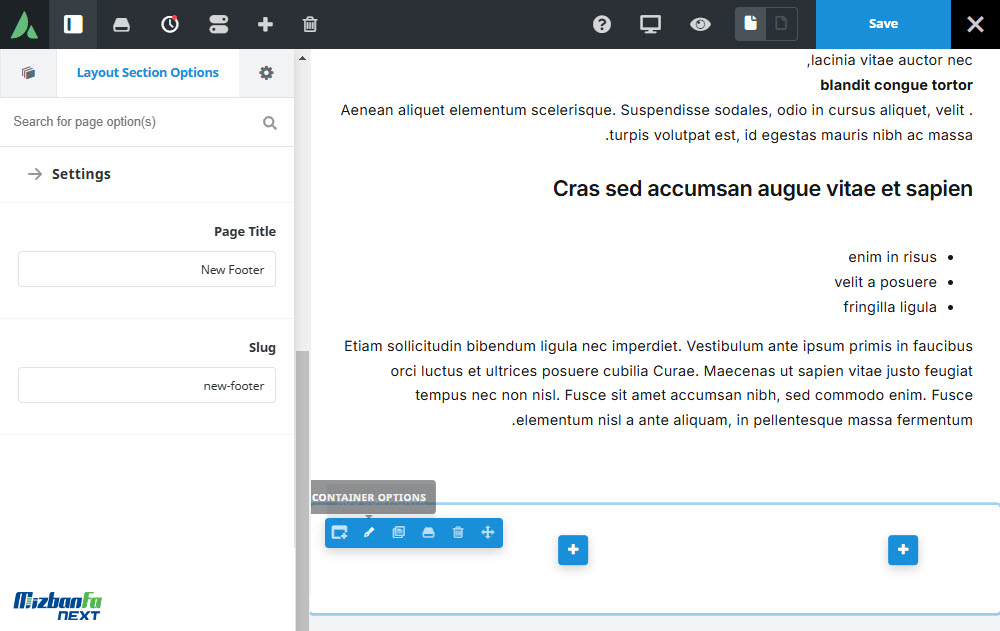Screen dimensions: 1000x631
Task: Click the right column plus button
Action: tap(903, 549)
